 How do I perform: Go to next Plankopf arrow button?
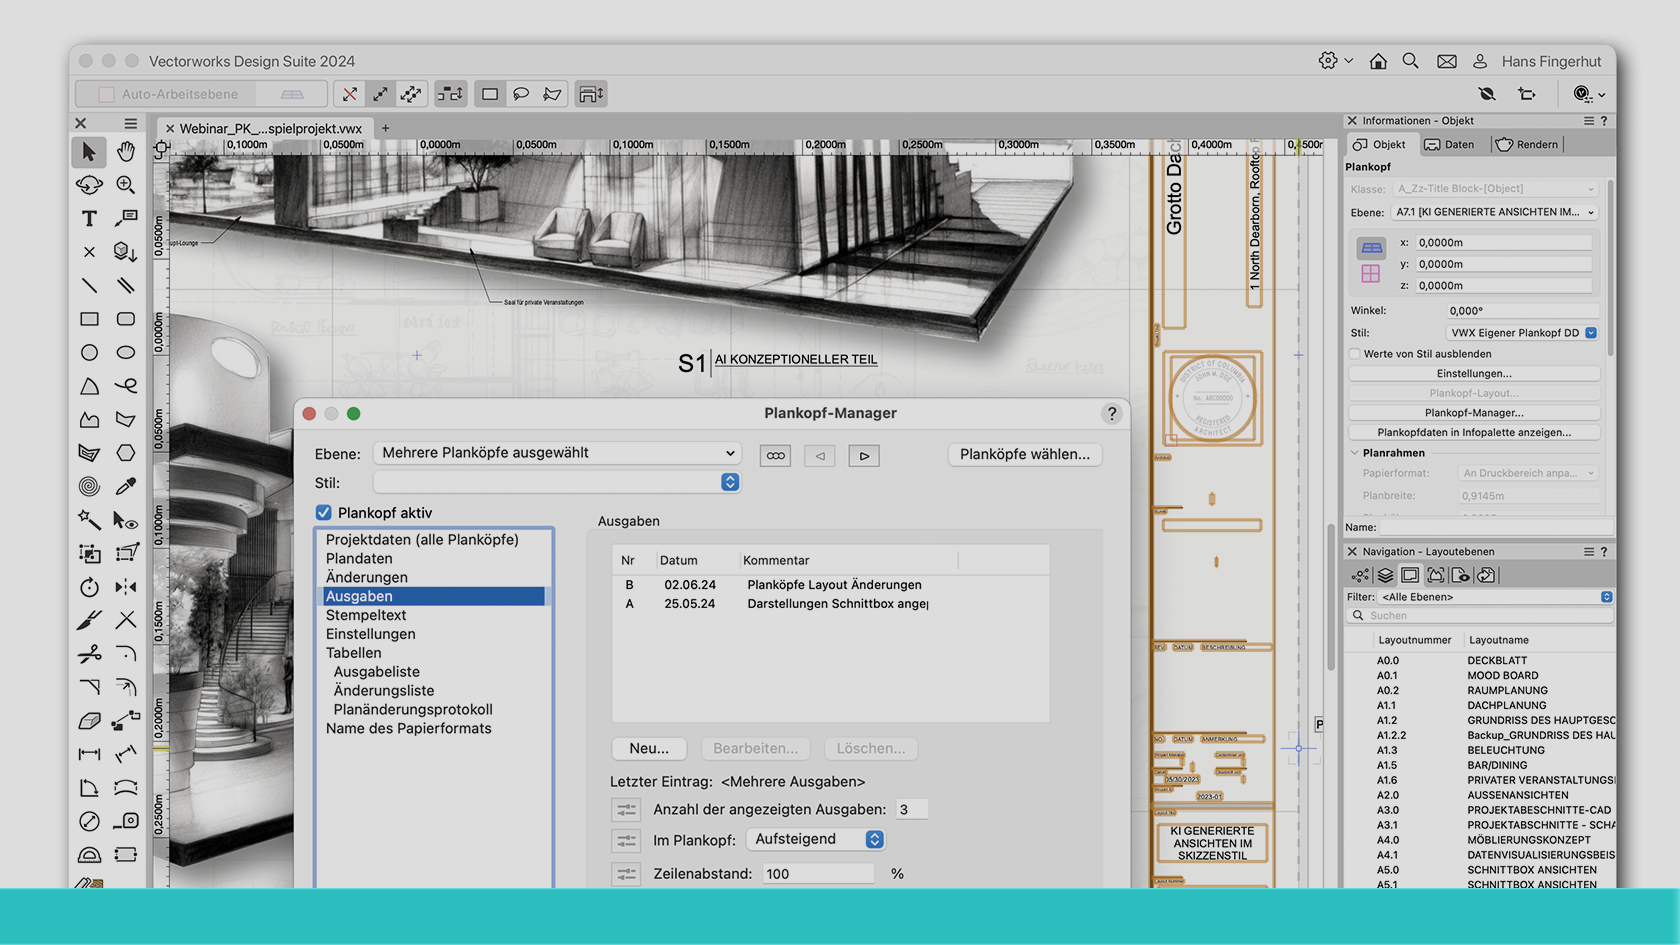coord(864,456)
